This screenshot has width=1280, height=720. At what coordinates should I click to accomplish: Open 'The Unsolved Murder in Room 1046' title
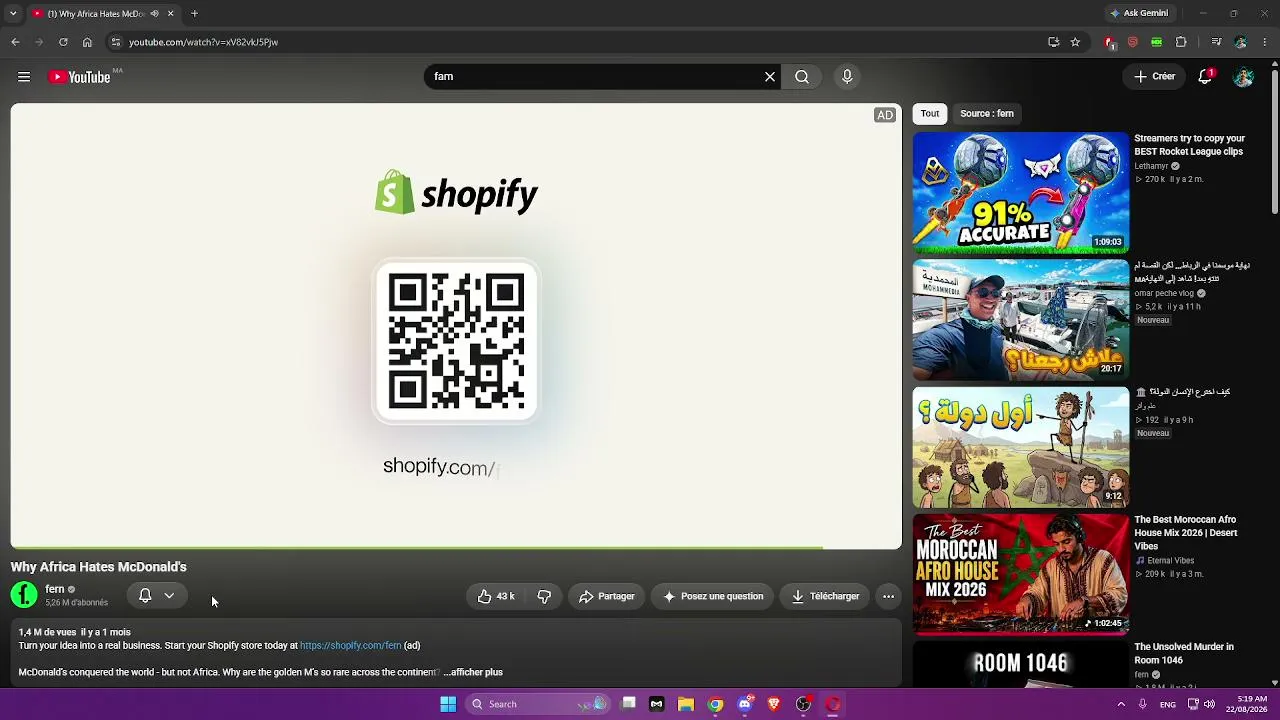1184,654
